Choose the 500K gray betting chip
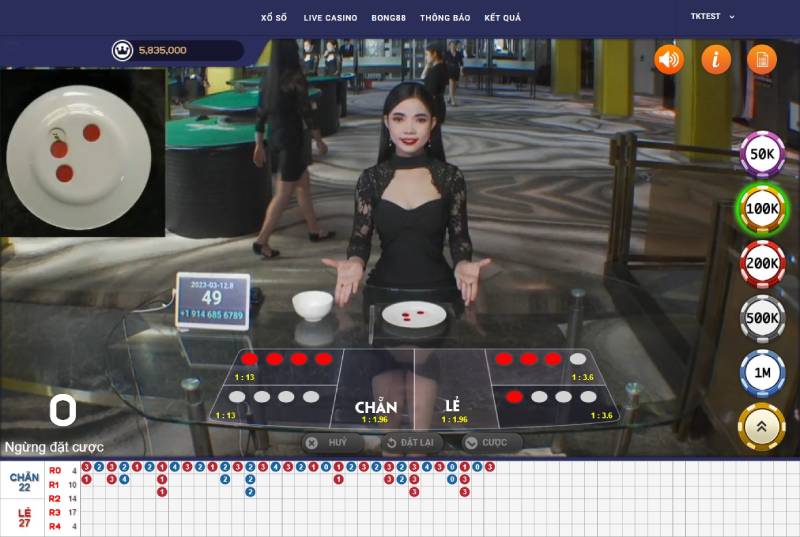This screenshot has height=537, width=800. point(762,318)
